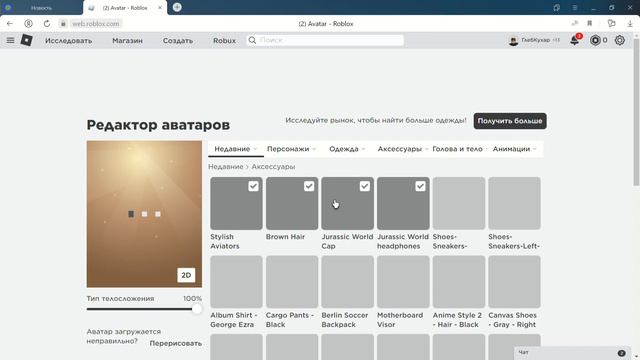
Task: Reload the page
Action: tap(47, 24)
